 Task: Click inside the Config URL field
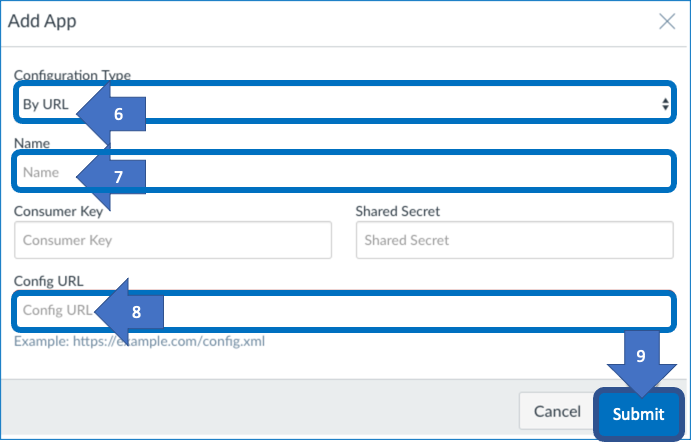[x=344, y=311]
